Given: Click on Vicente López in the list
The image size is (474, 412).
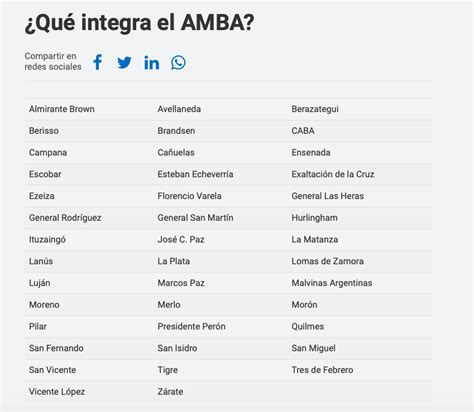Looking at the screenshot, I should pos(57,392).
